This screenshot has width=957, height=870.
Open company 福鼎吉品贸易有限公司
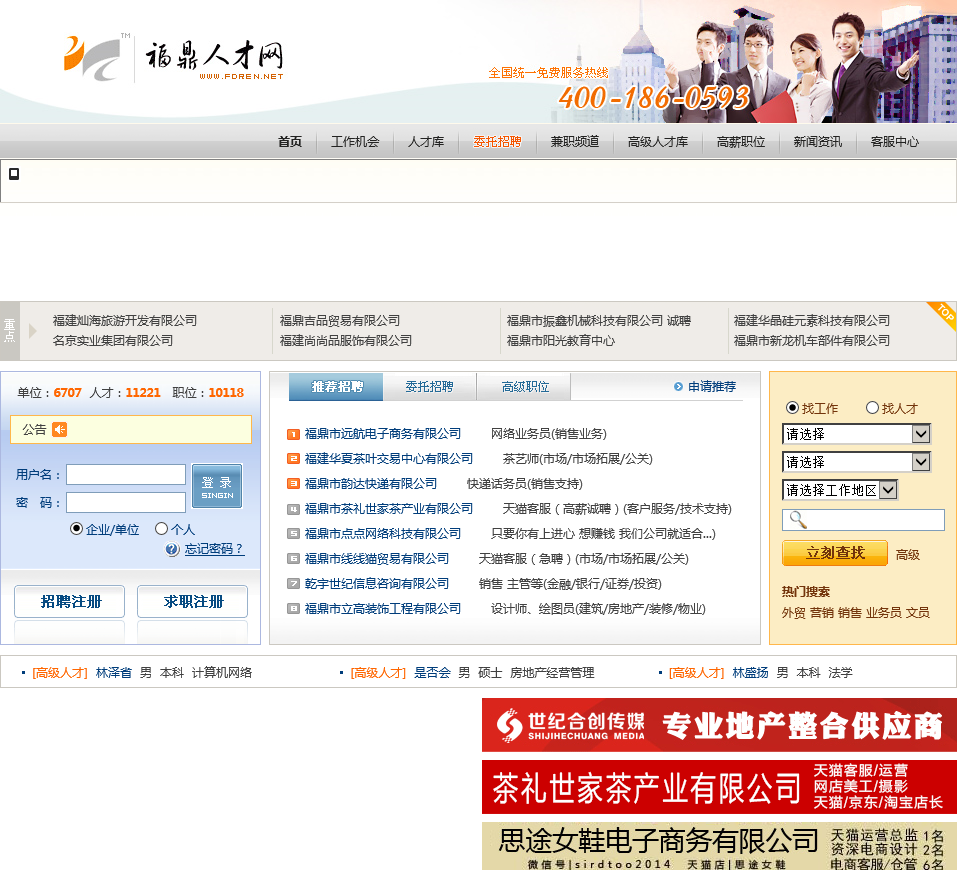(339, 321)
